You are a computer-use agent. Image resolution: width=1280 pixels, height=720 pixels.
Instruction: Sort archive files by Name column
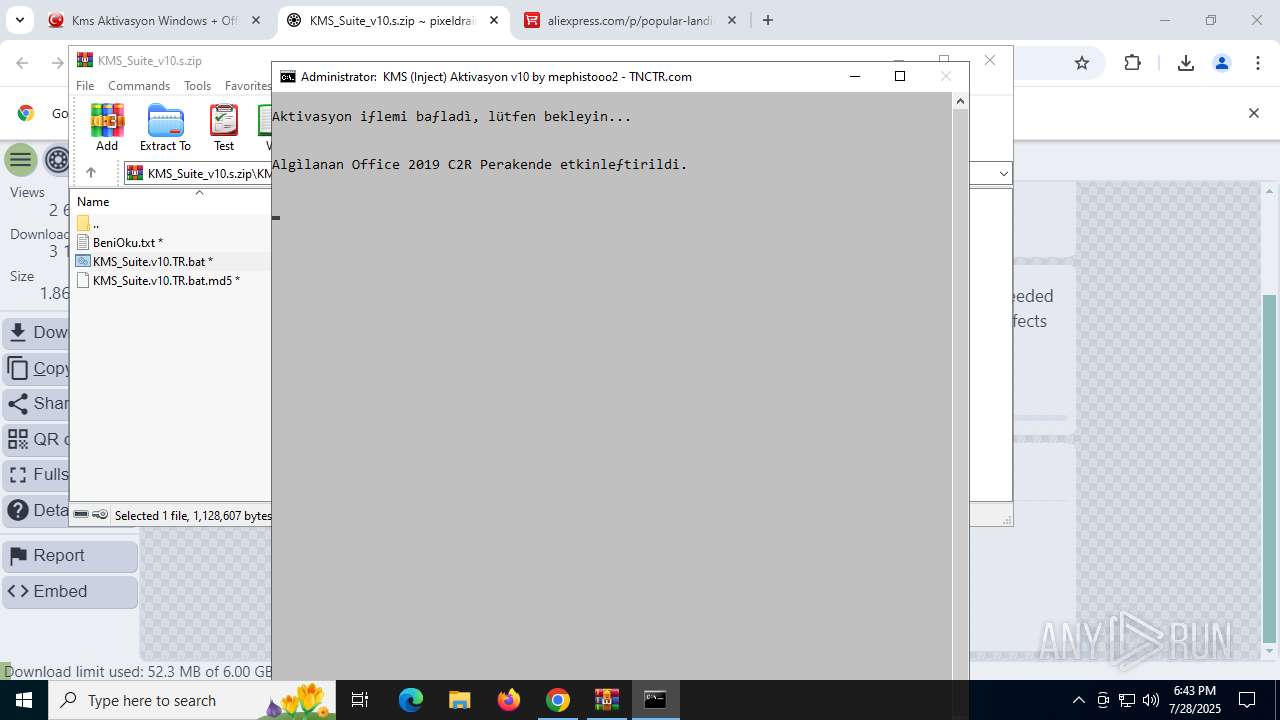click(x=93, y=202)
